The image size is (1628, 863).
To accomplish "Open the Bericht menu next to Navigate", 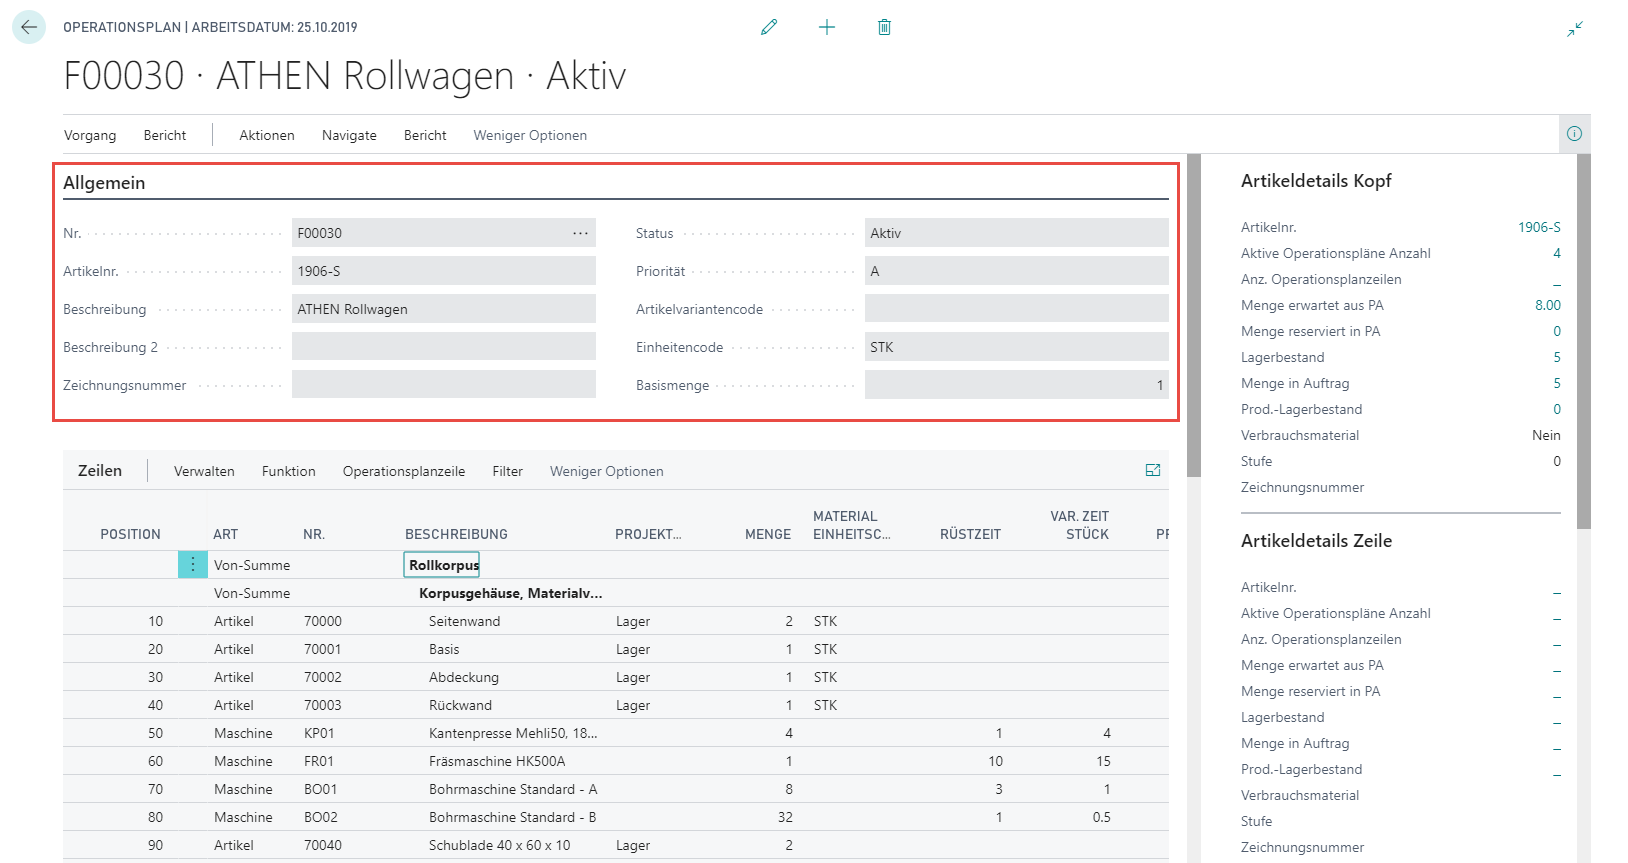I will pos(425,135).
